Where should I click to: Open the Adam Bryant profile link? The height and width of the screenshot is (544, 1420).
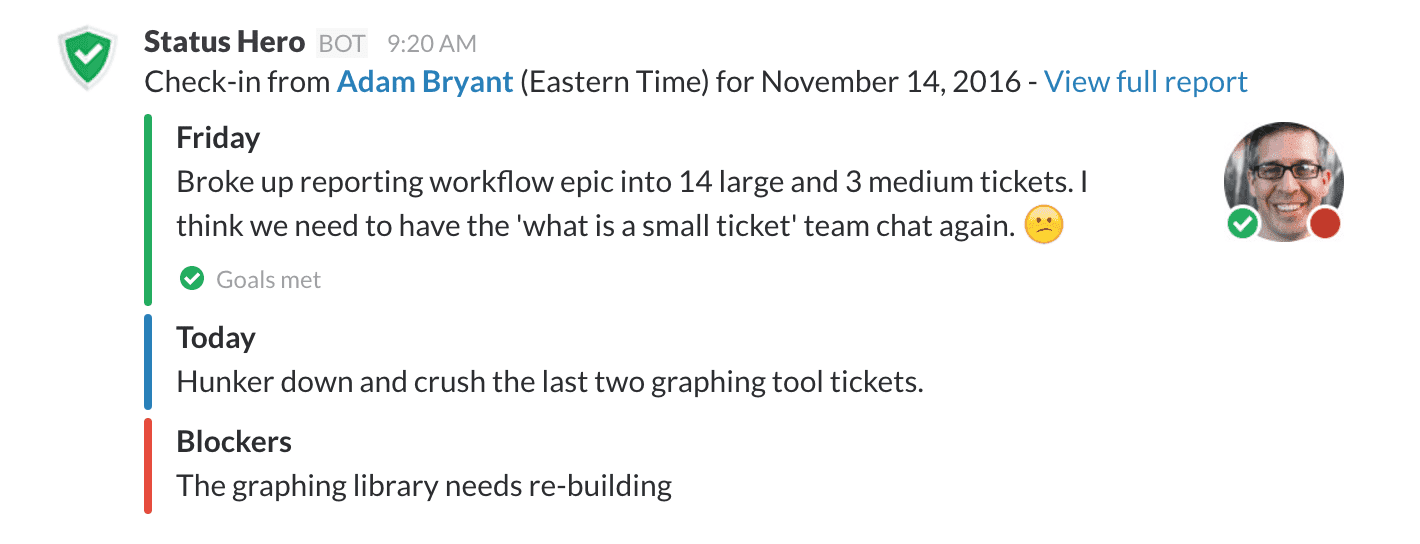click(x=425, y=81)
